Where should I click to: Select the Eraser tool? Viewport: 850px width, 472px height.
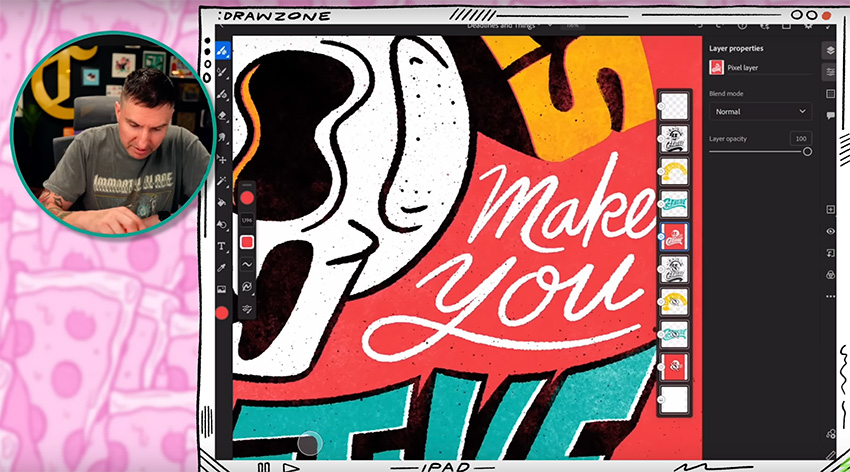(x=222, y=116)
